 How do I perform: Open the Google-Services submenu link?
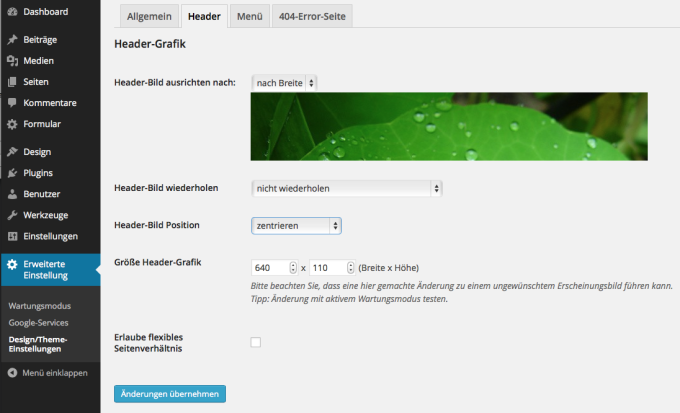39,323
